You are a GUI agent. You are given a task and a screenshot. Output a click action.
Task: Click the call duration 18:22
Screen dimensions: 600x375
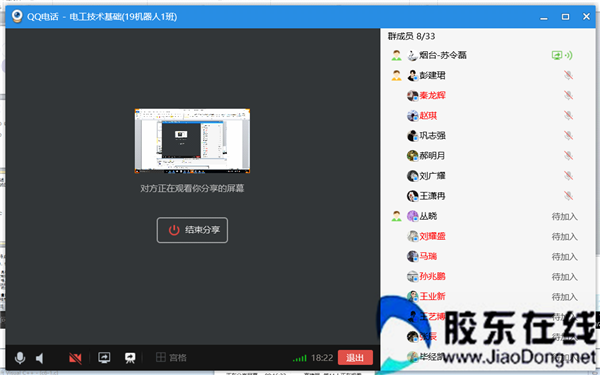point(322,358)
